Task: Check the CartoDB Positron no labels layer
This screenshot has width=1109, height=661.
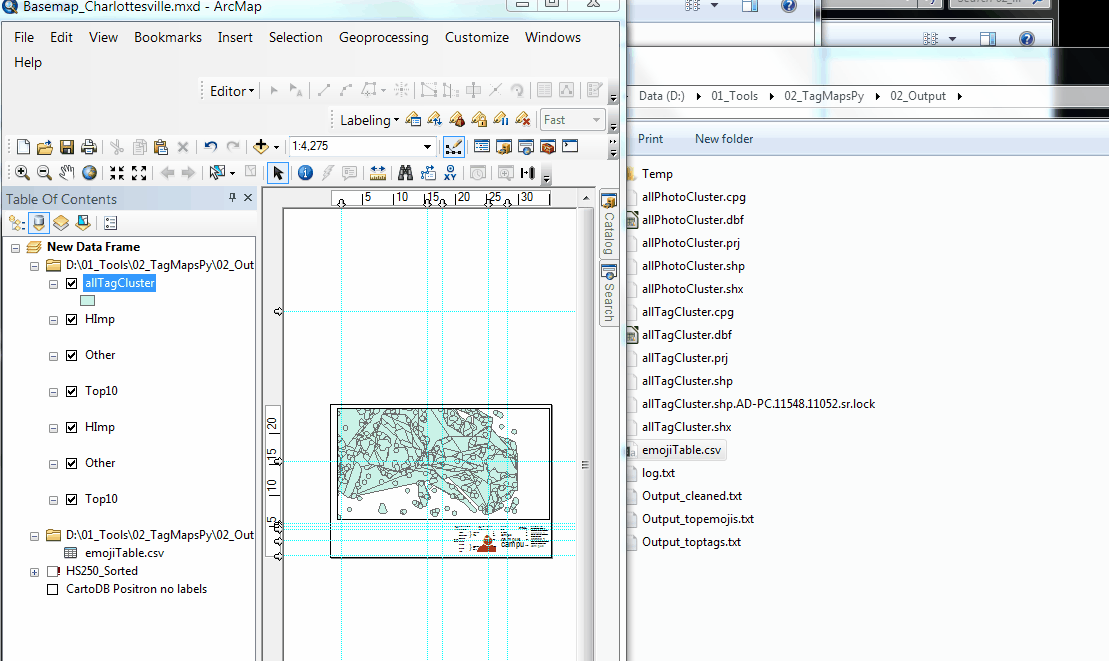Action: (x=55, y=589)
